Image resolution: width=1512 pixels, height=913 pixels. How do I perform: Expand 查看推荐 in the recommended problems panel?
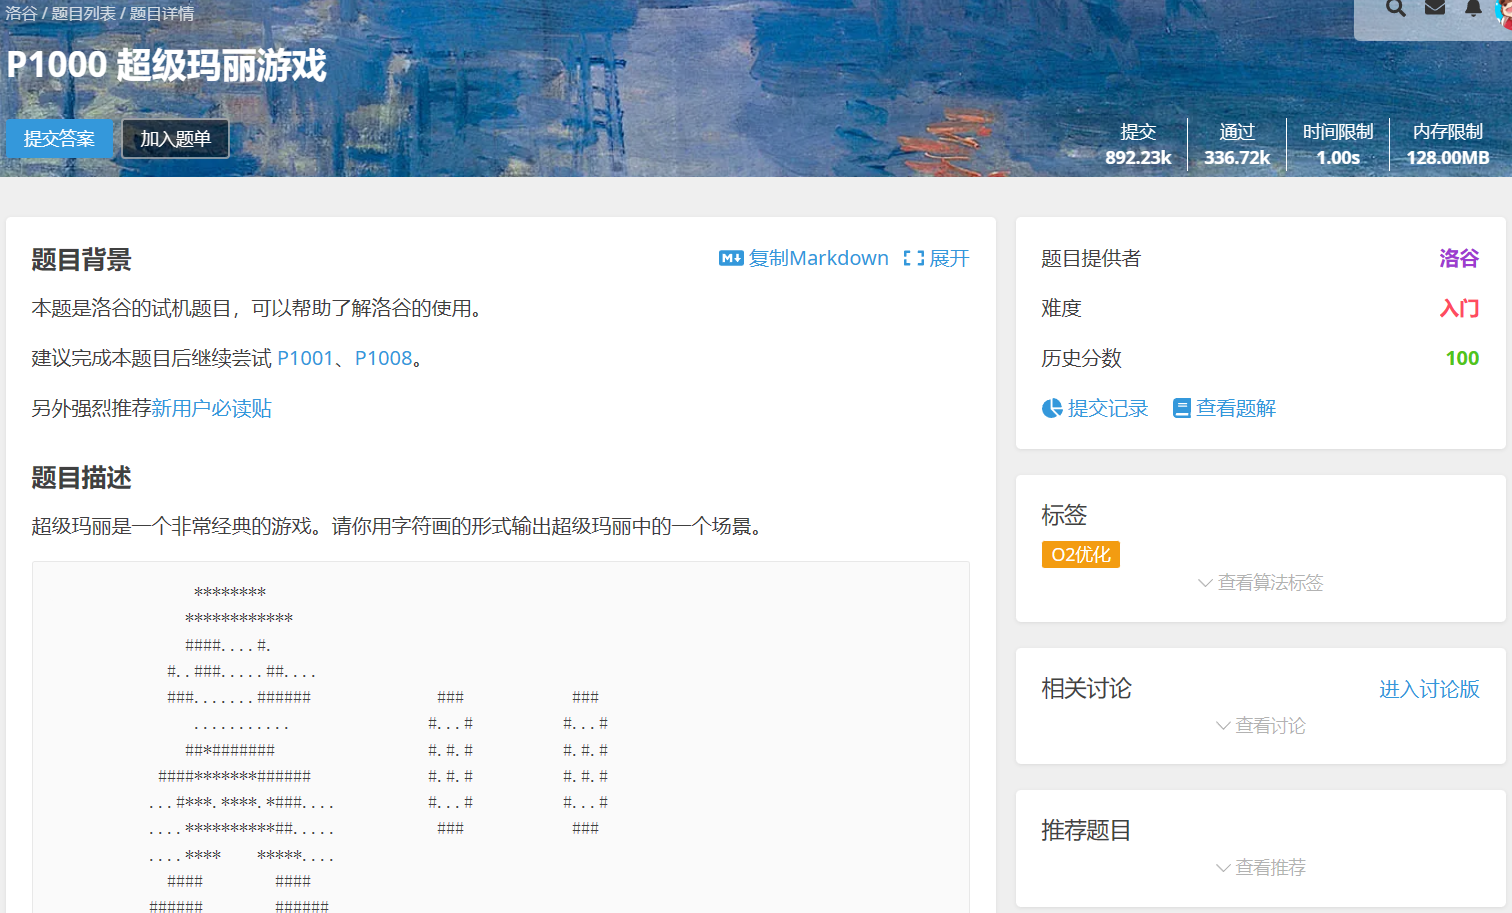tap(1260, 868)
